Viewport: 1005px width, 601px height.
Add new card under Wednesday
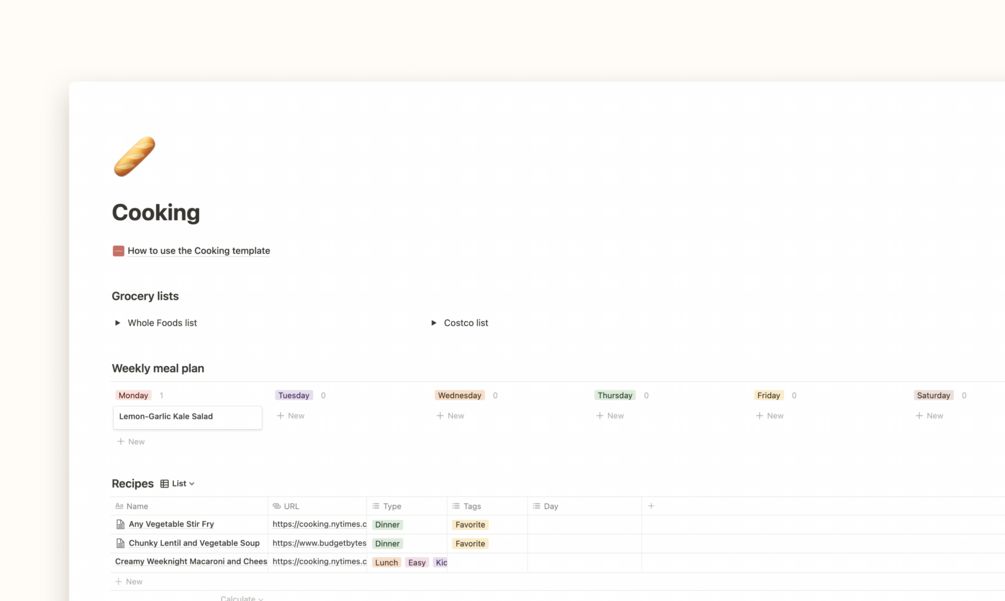tap(450, 416)
